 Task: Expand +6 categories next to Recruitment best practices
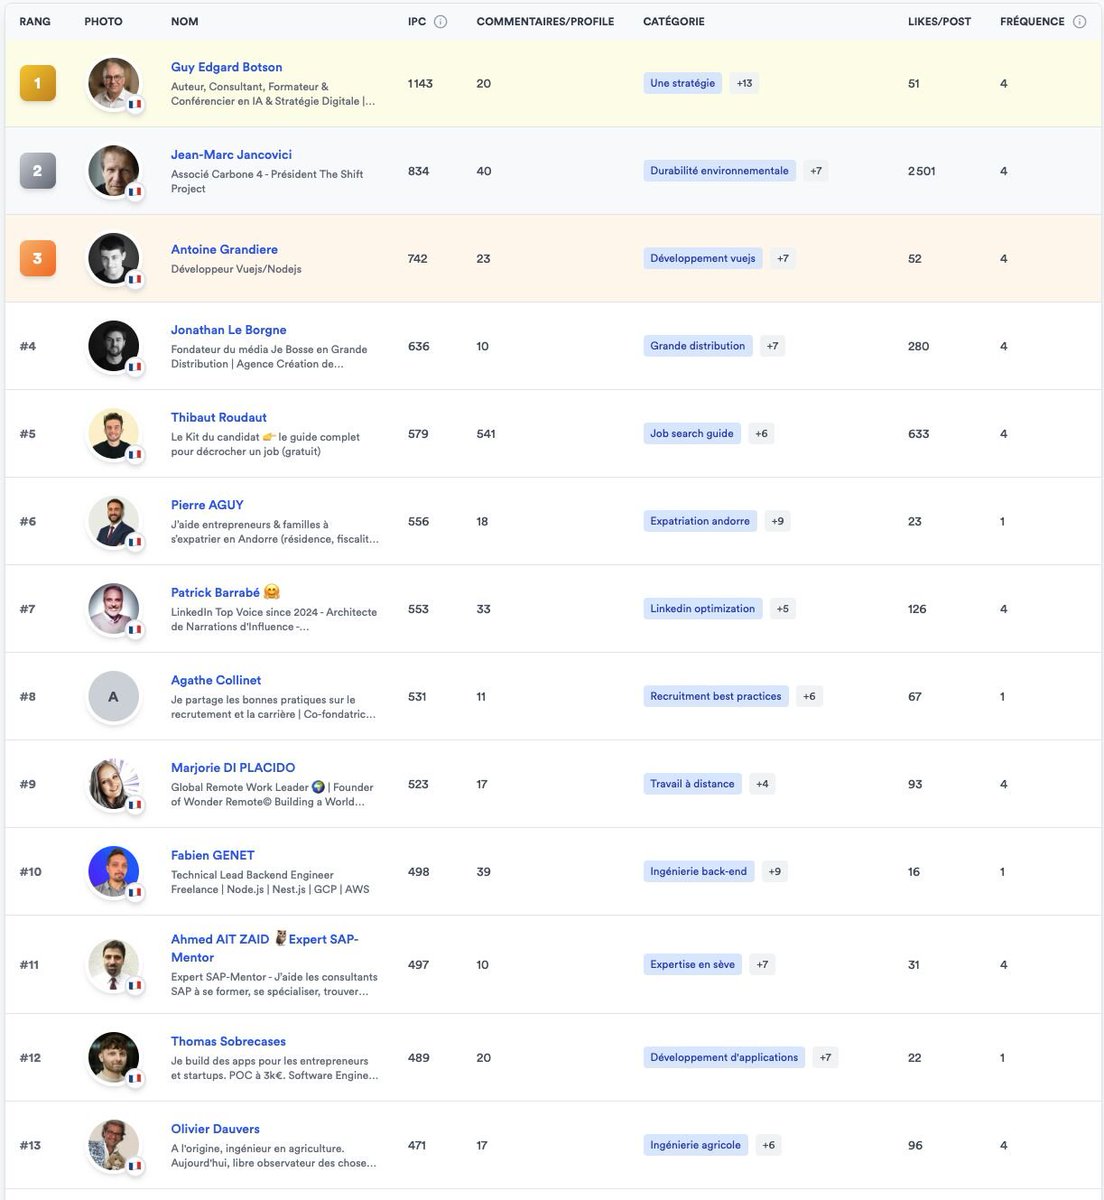pos(809,696)
